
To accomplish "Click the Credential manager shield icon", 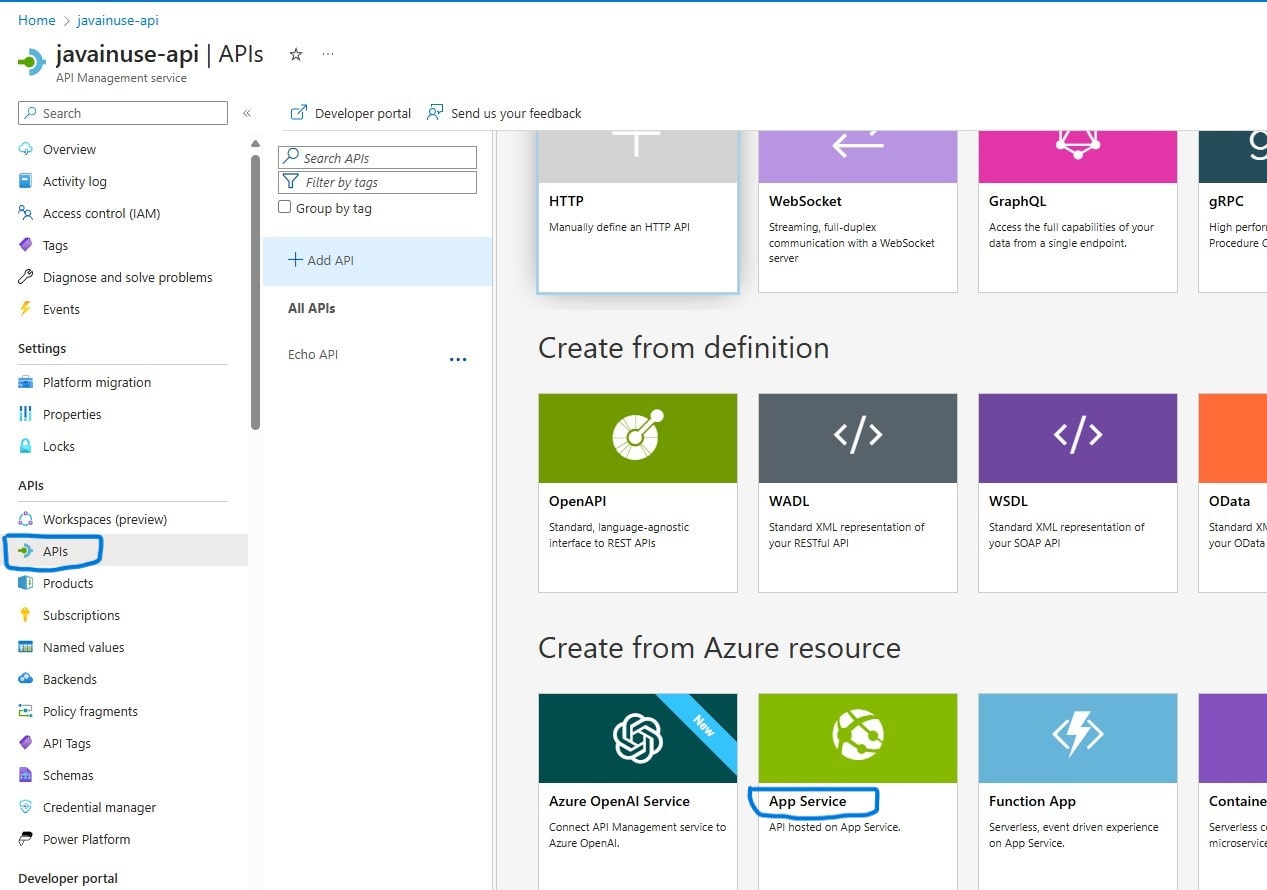I will (x=26, y=807).
